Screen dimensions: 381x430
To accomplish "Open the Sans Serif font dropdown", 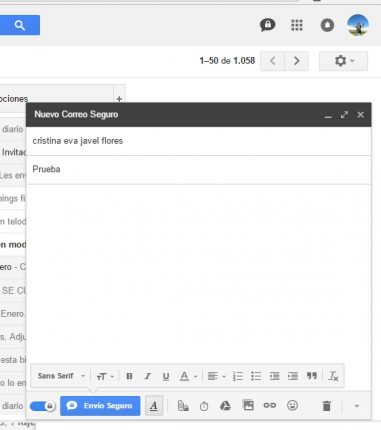I will coord(61,376).
